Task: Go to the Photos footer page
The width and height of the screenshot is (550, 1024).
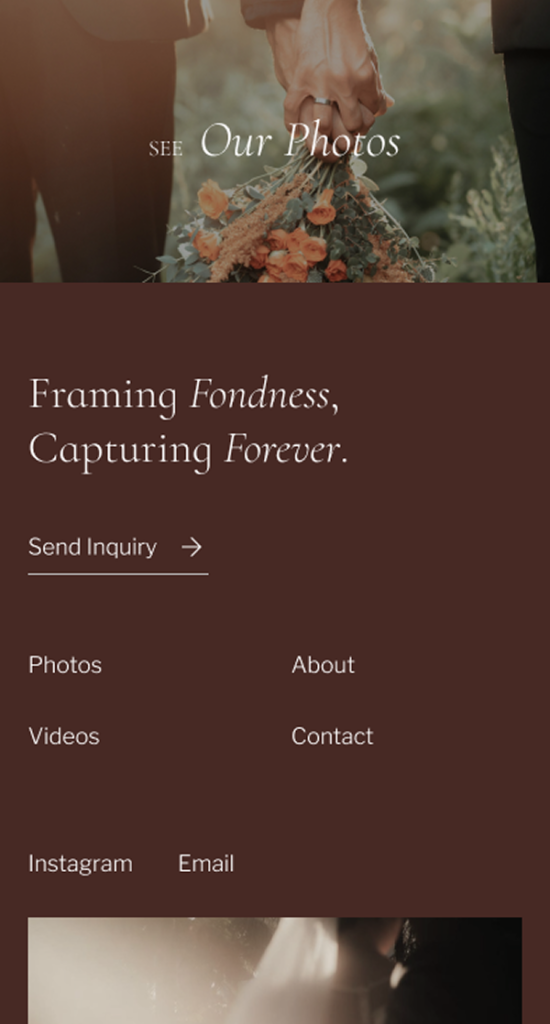Action: (x=65, y=665)
